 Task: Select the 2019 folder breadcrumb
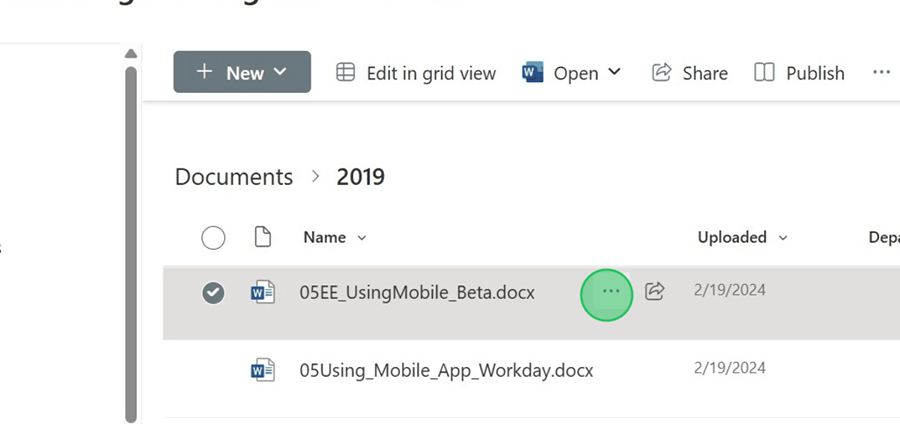[x=360, y=177]
